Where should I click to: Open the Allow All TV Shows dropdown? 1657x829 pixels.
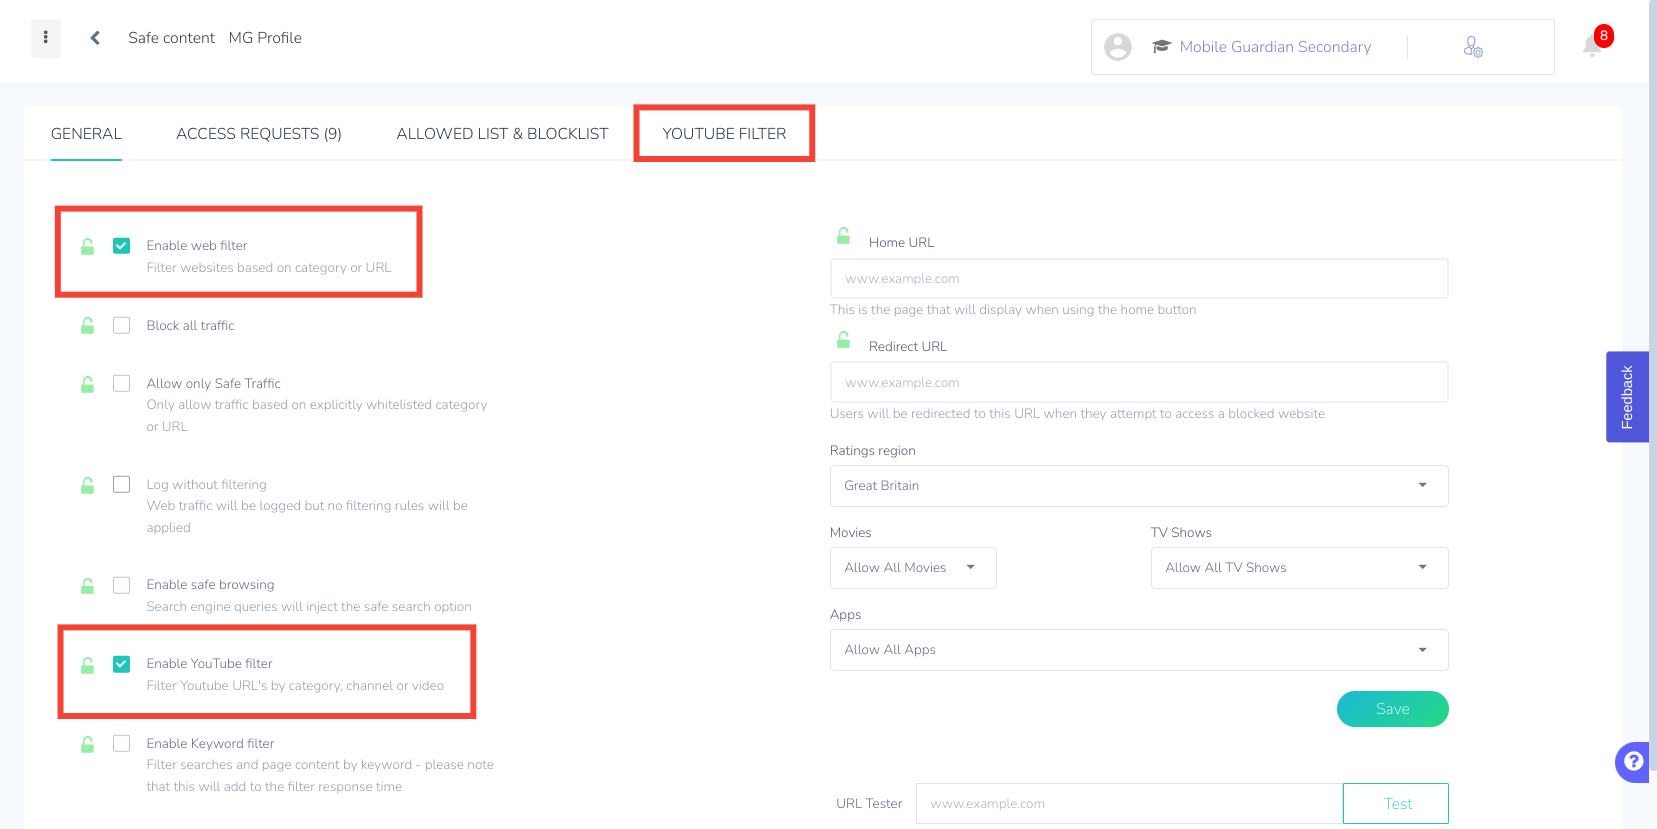pos(1299,568)
